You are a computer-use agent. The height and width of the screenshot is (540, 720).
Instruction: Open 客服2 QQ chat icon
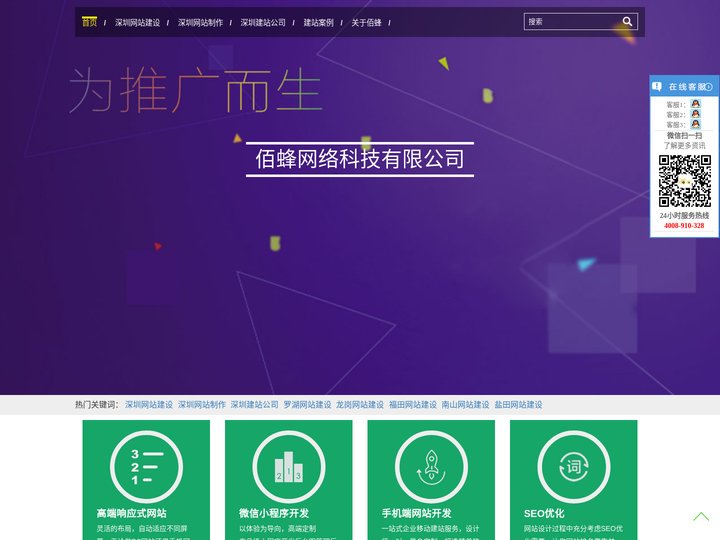(x=696, y=114)
